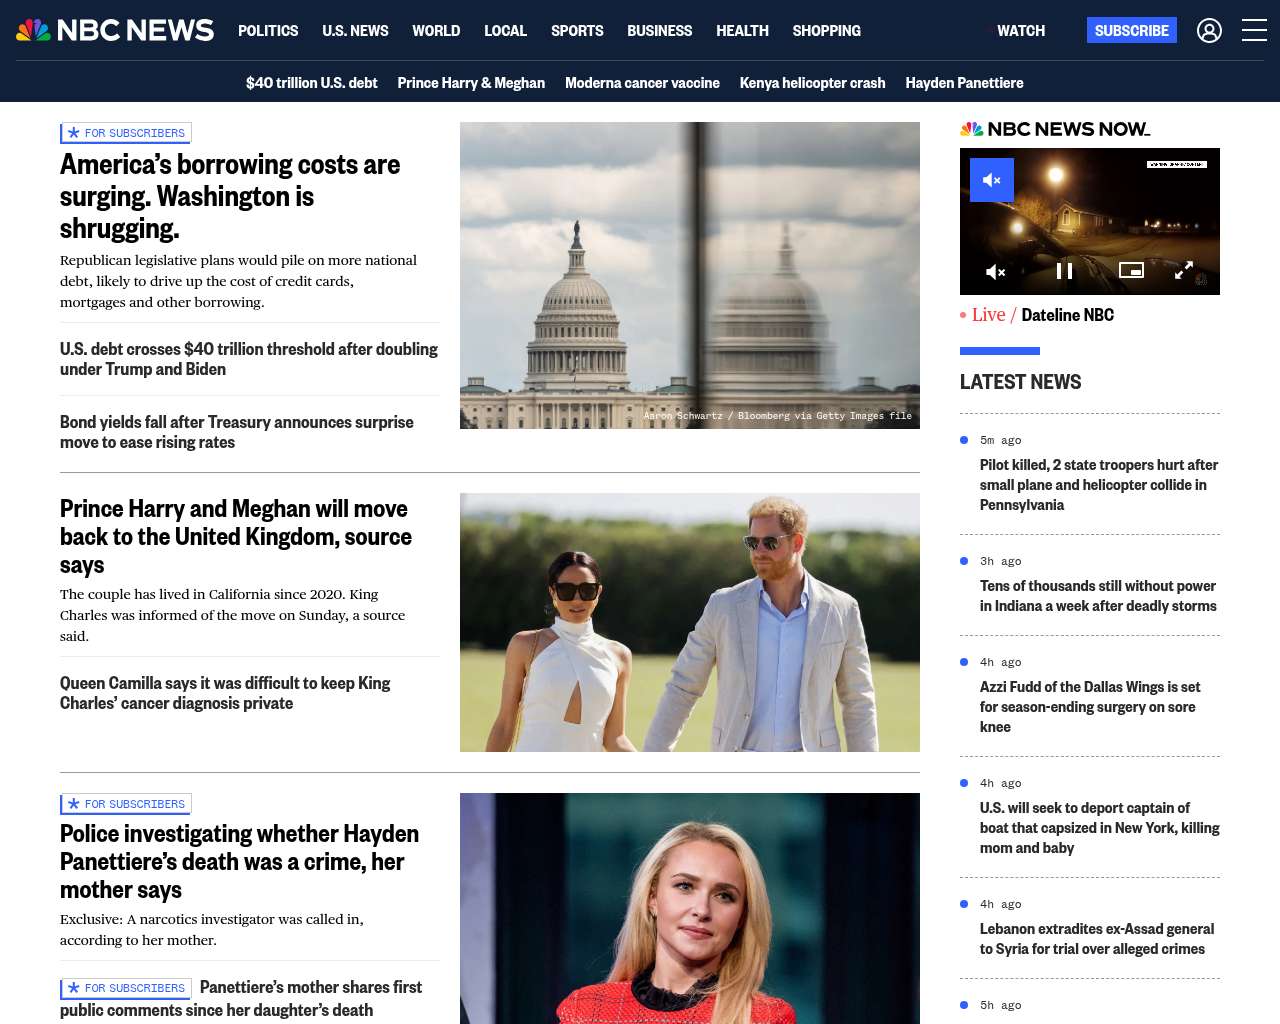
Task: Select the 'Hayden Panettiere' trending topic
Action: (964, 83)
